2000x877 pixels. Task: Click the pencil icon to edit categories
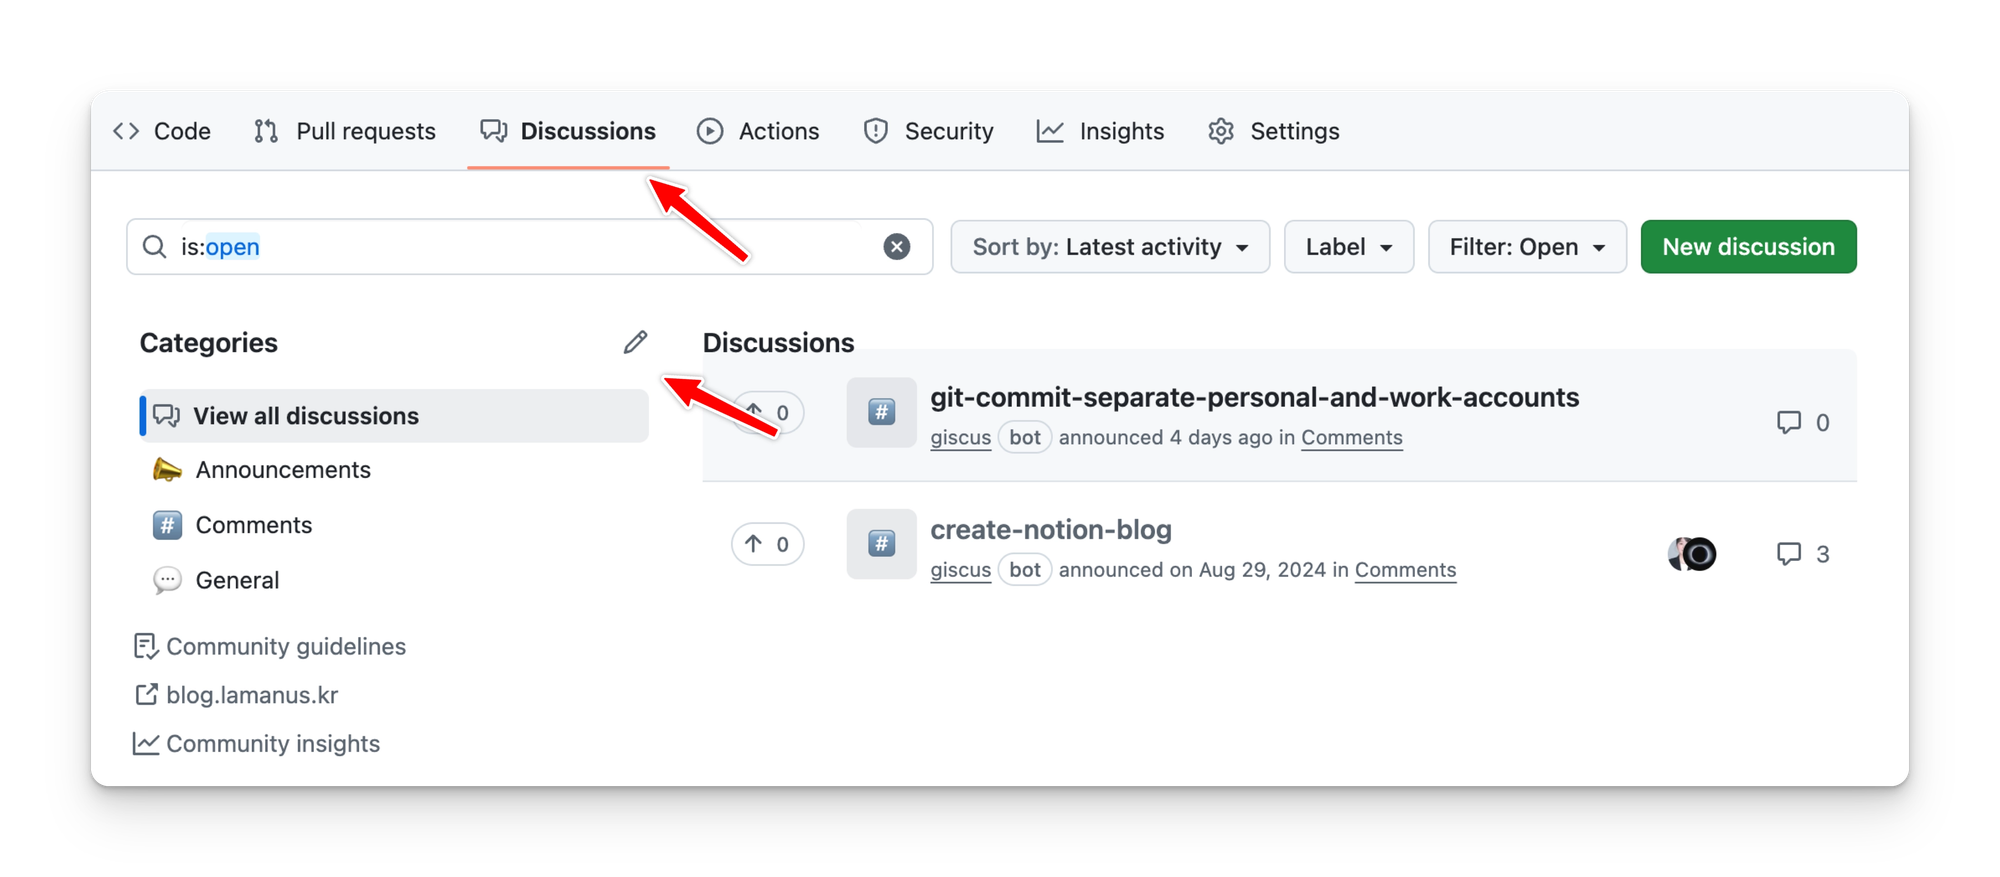[635, 343]
